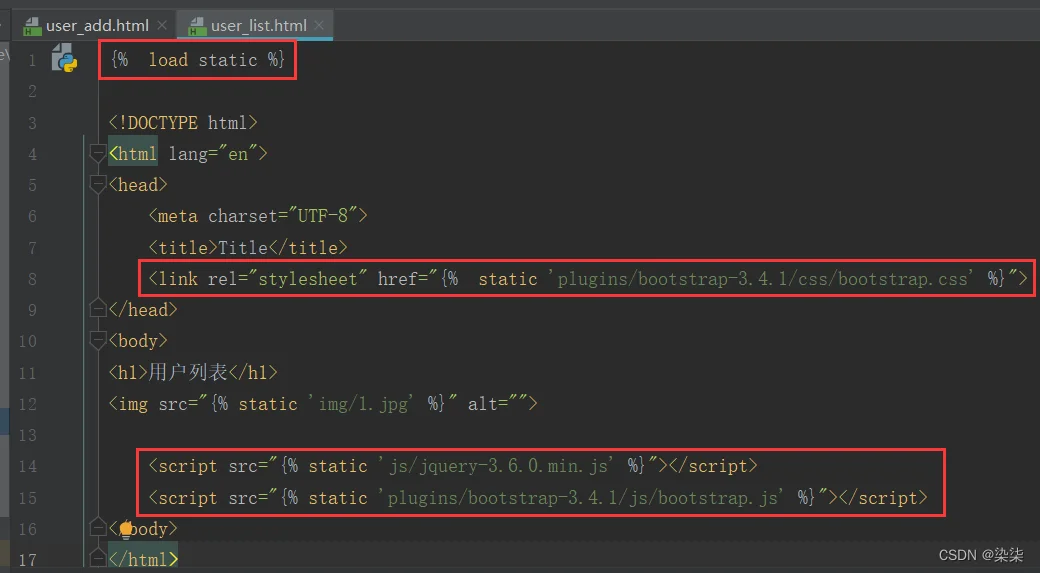Click the DOCTYPE html declaration
Image resolution: width=1040 pixels, height=573 pixels.
click(x=183, y=123)
